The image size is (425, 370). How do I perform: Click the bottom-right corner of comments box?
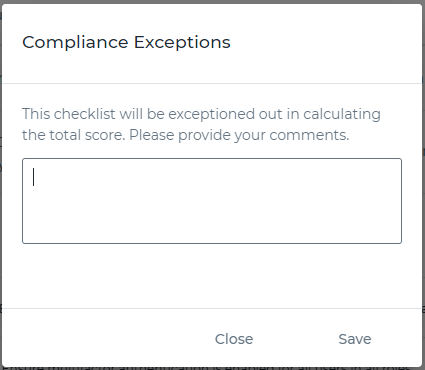tap(399, 241)
